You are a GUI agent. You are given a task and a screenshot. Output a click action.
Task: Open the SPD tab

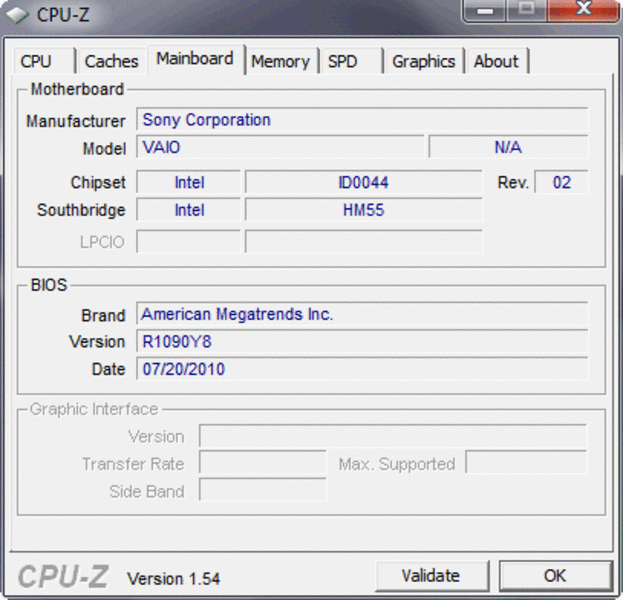pos(352,61)
